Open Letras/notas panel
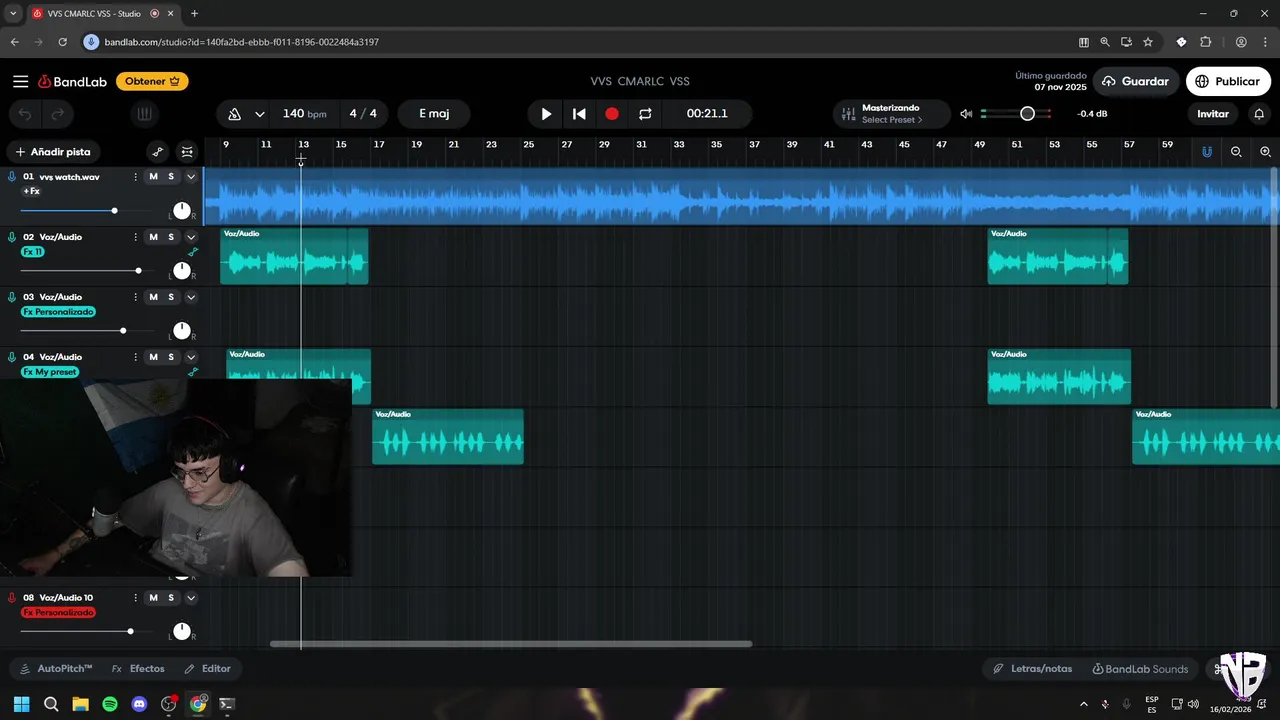Screen dimensions: 1280x720 click(1032, 669)
